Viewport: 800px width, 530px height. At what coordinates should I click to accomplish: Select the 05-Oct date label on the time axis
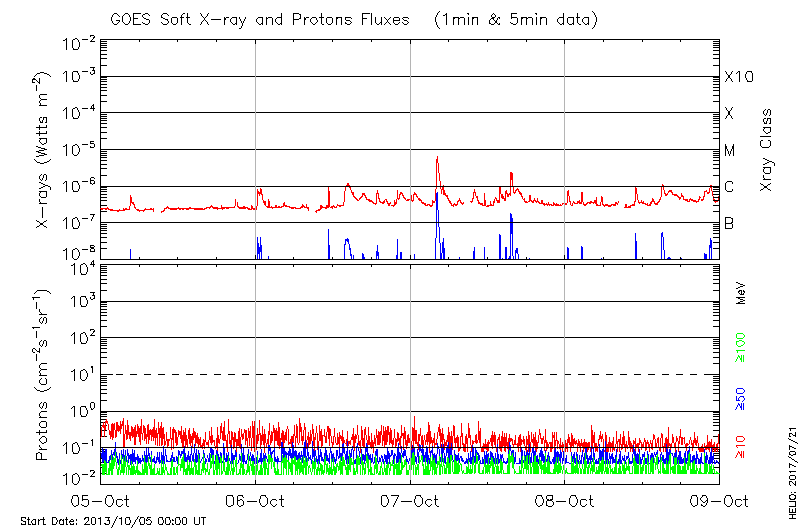tap(100, 501)
